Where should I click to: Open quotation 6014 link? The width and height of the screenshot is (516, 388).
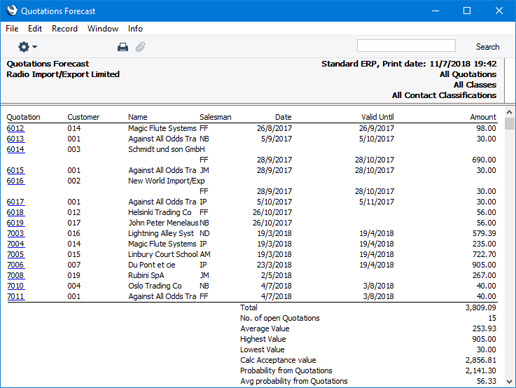(15, 149)
